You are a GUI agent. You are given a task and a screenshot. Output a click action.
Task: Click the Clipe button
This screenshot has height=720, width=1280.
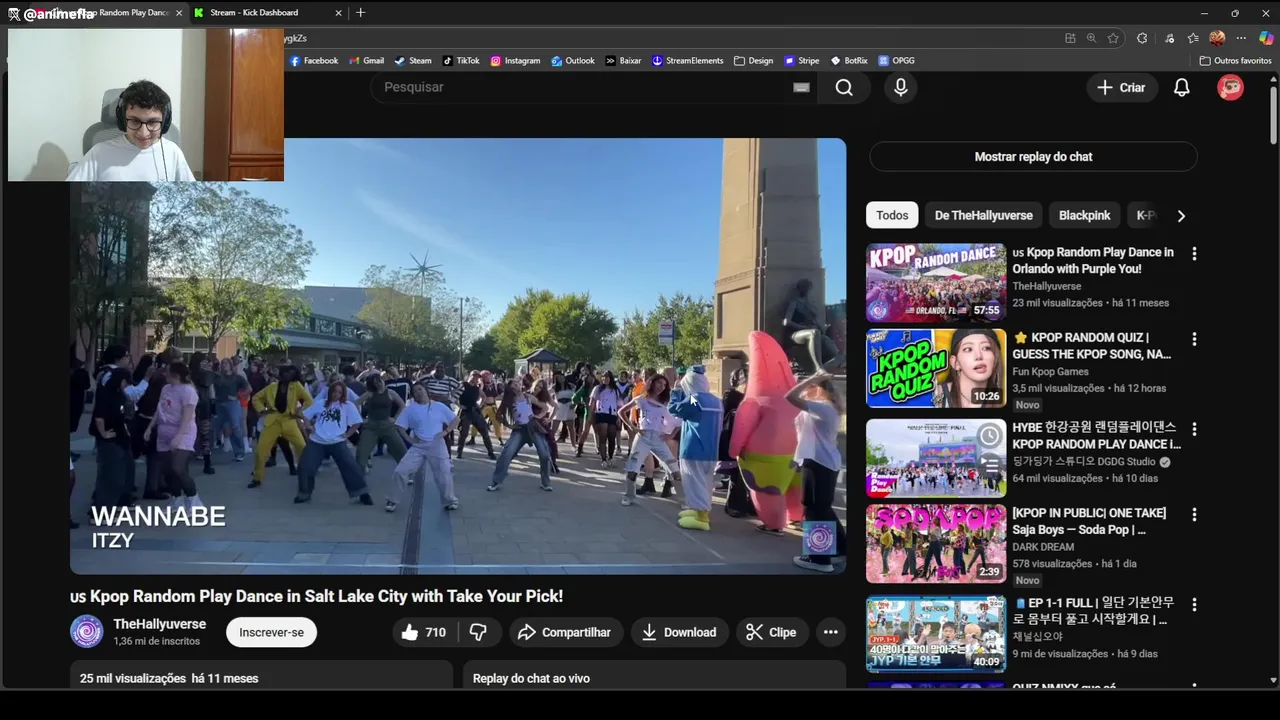(772, 632)
